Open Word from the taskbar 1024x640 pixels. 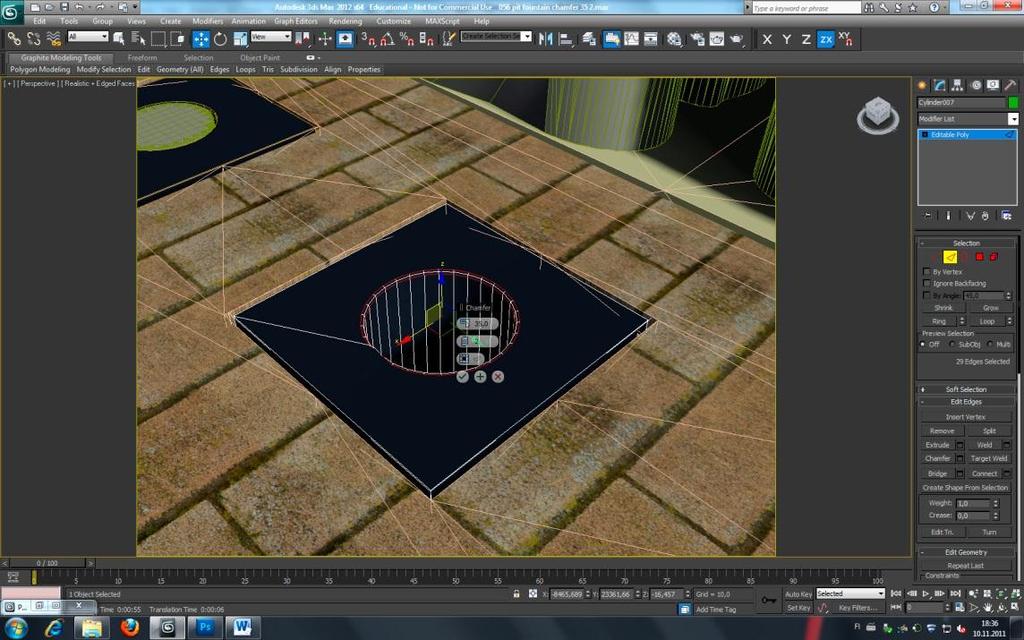point(242,628)
